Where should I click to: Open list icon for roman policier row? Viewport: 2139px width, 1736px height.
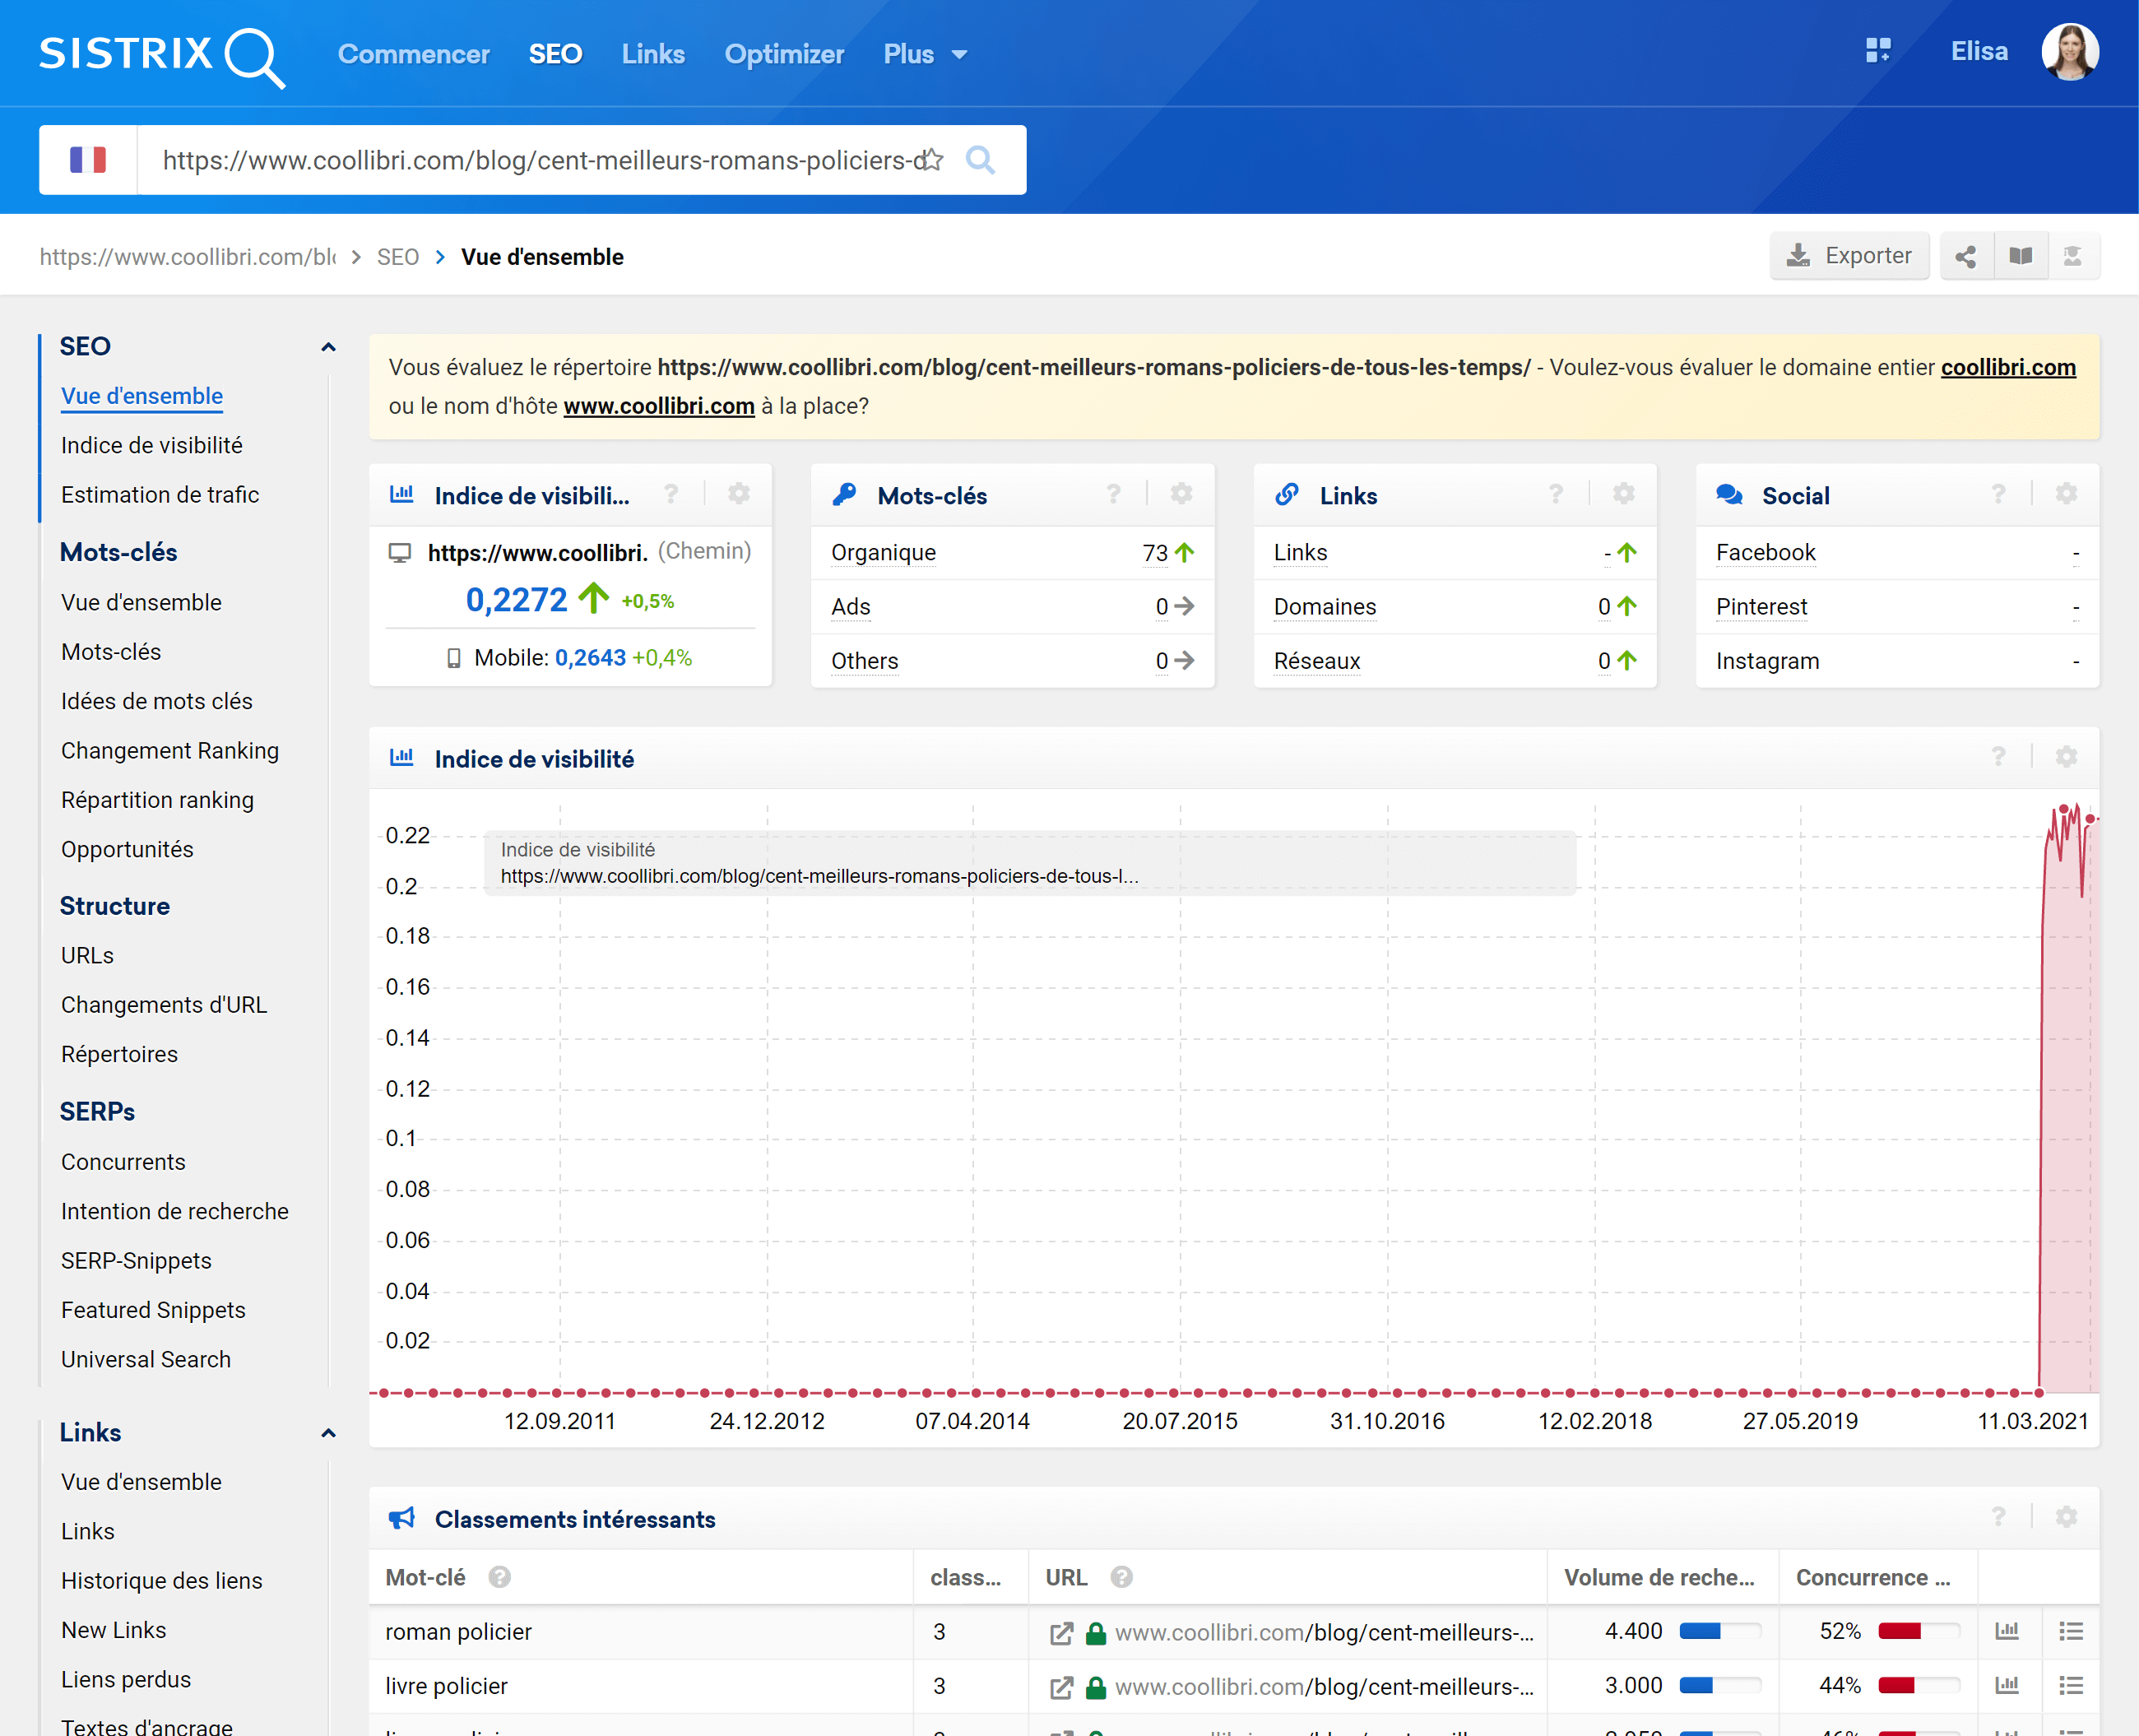coord(2071,1631)
